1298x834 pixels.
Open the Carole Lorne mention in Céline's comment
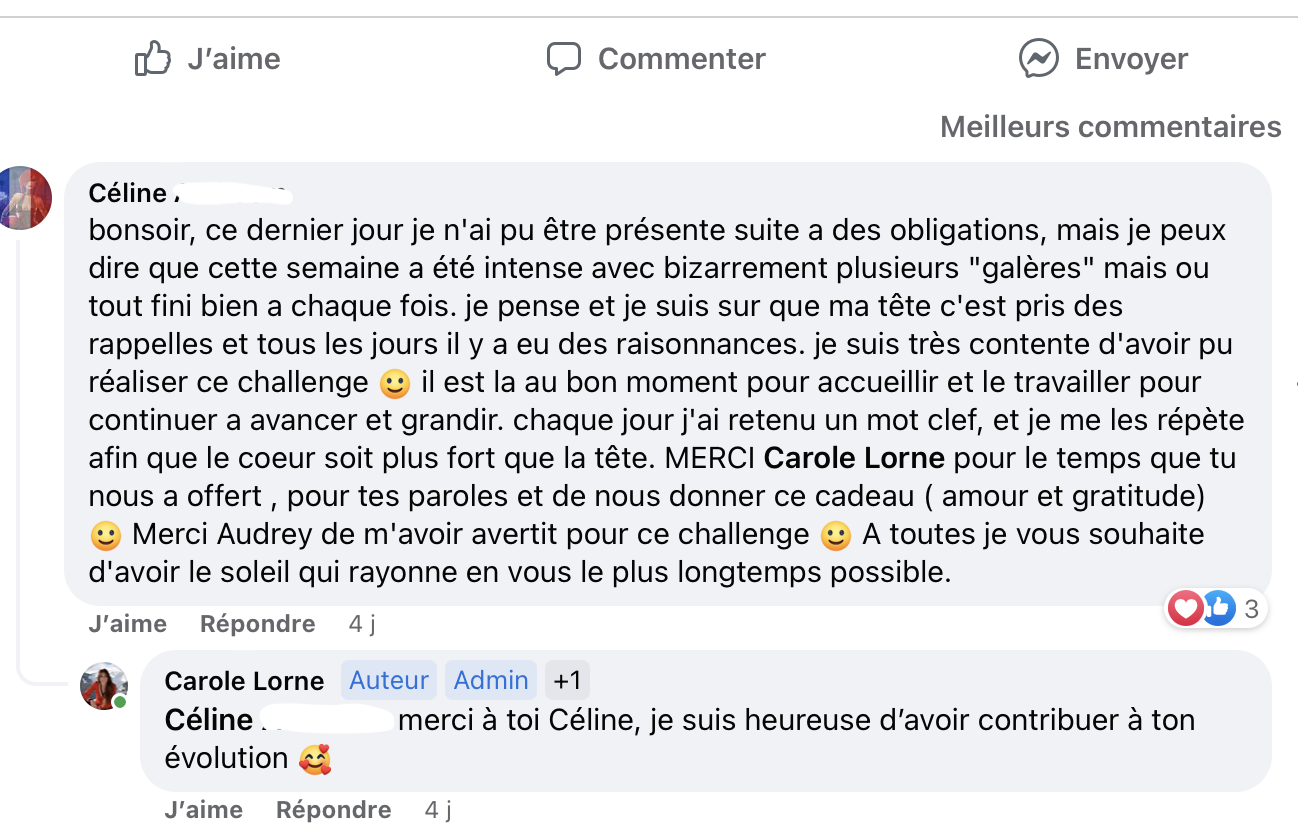pos(854,459)
